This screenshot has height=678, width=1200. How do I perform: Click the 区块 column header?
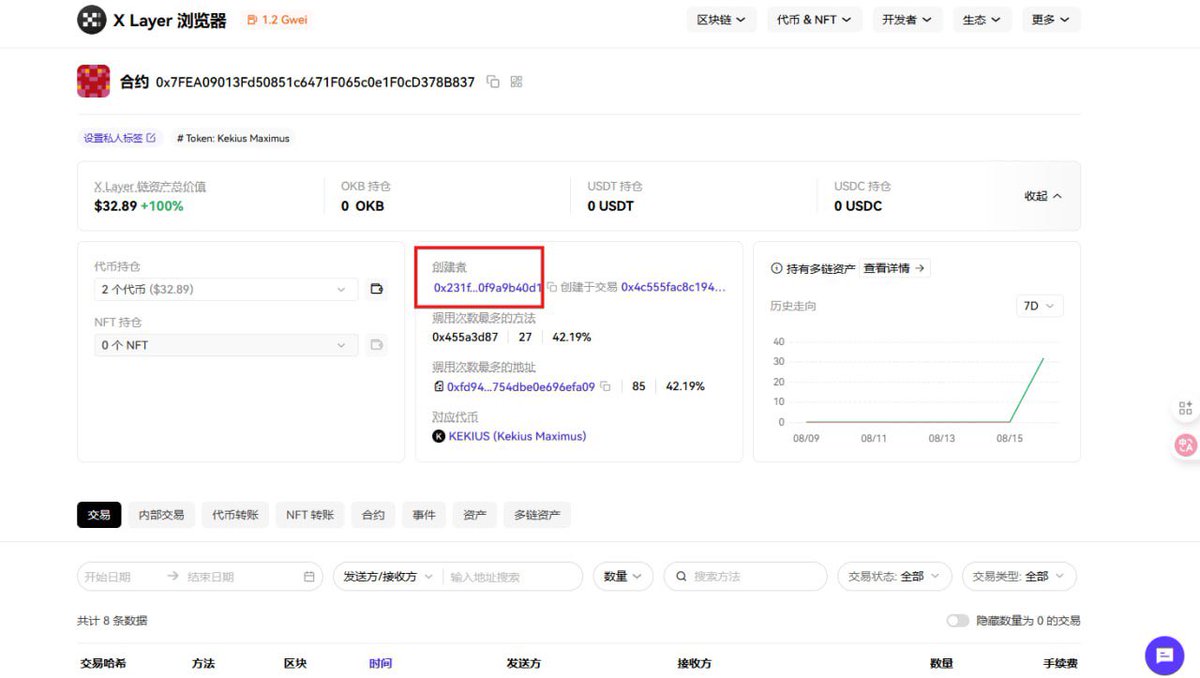point(295,663)
